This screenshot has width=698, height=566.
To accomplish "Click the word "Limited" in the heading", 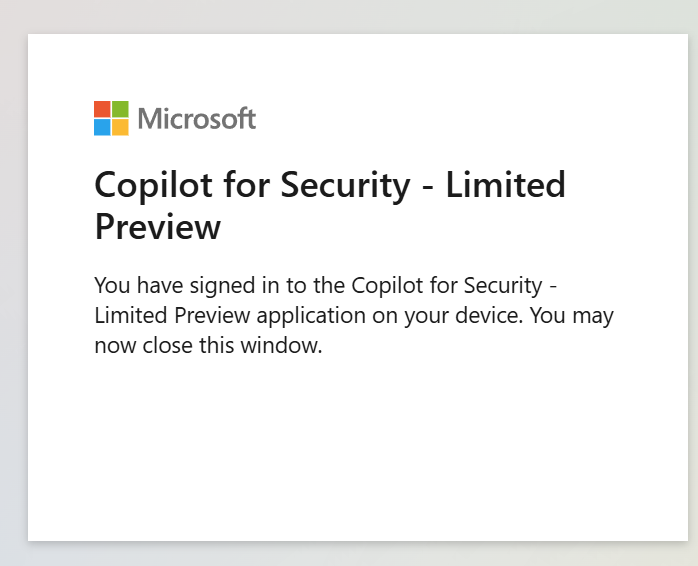I will point(506,184).
